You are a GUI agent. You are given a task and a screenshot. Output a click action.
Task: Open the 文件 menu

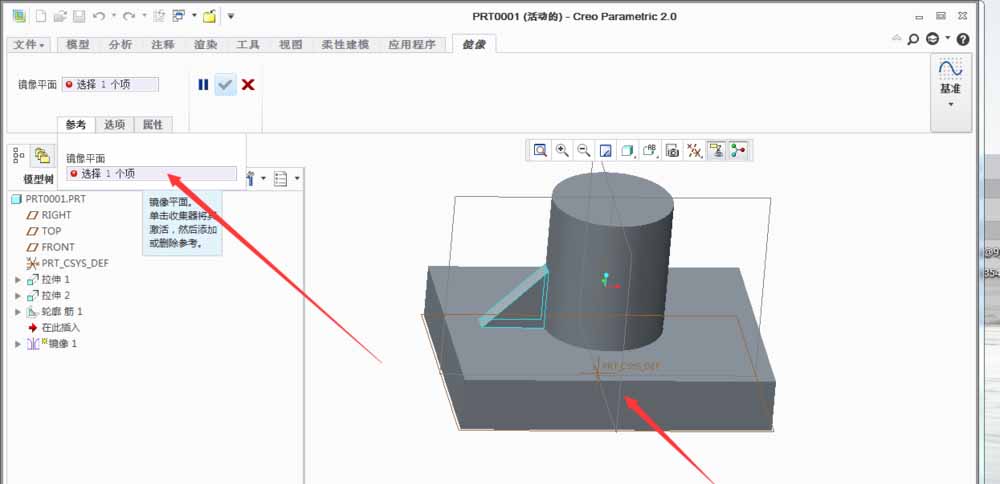click(x=29, y=45)
